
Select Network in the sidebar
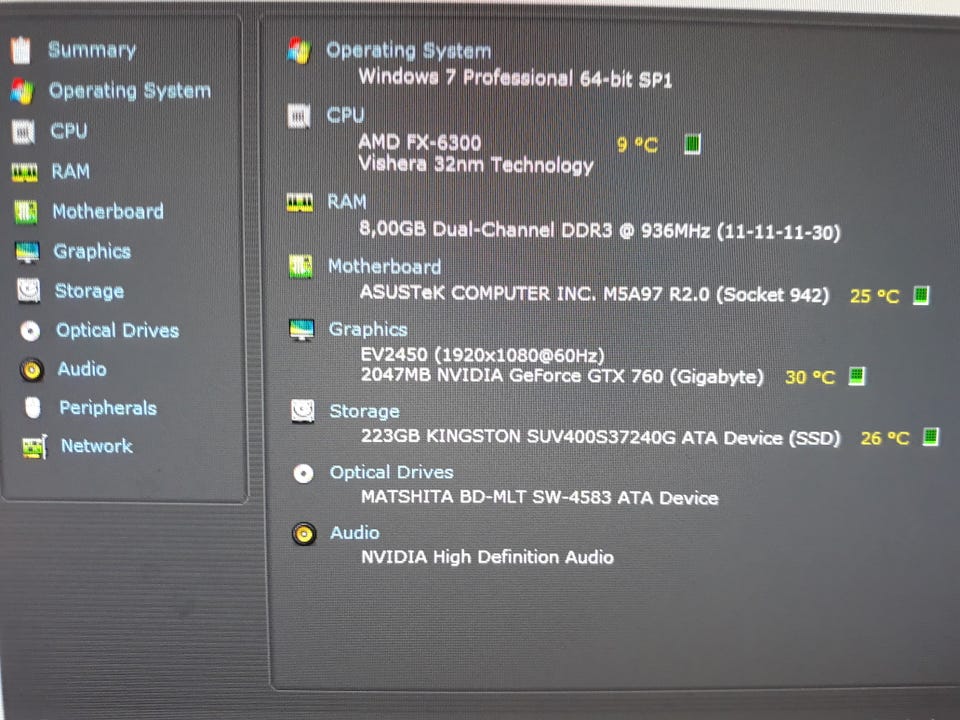coord(97,446)
